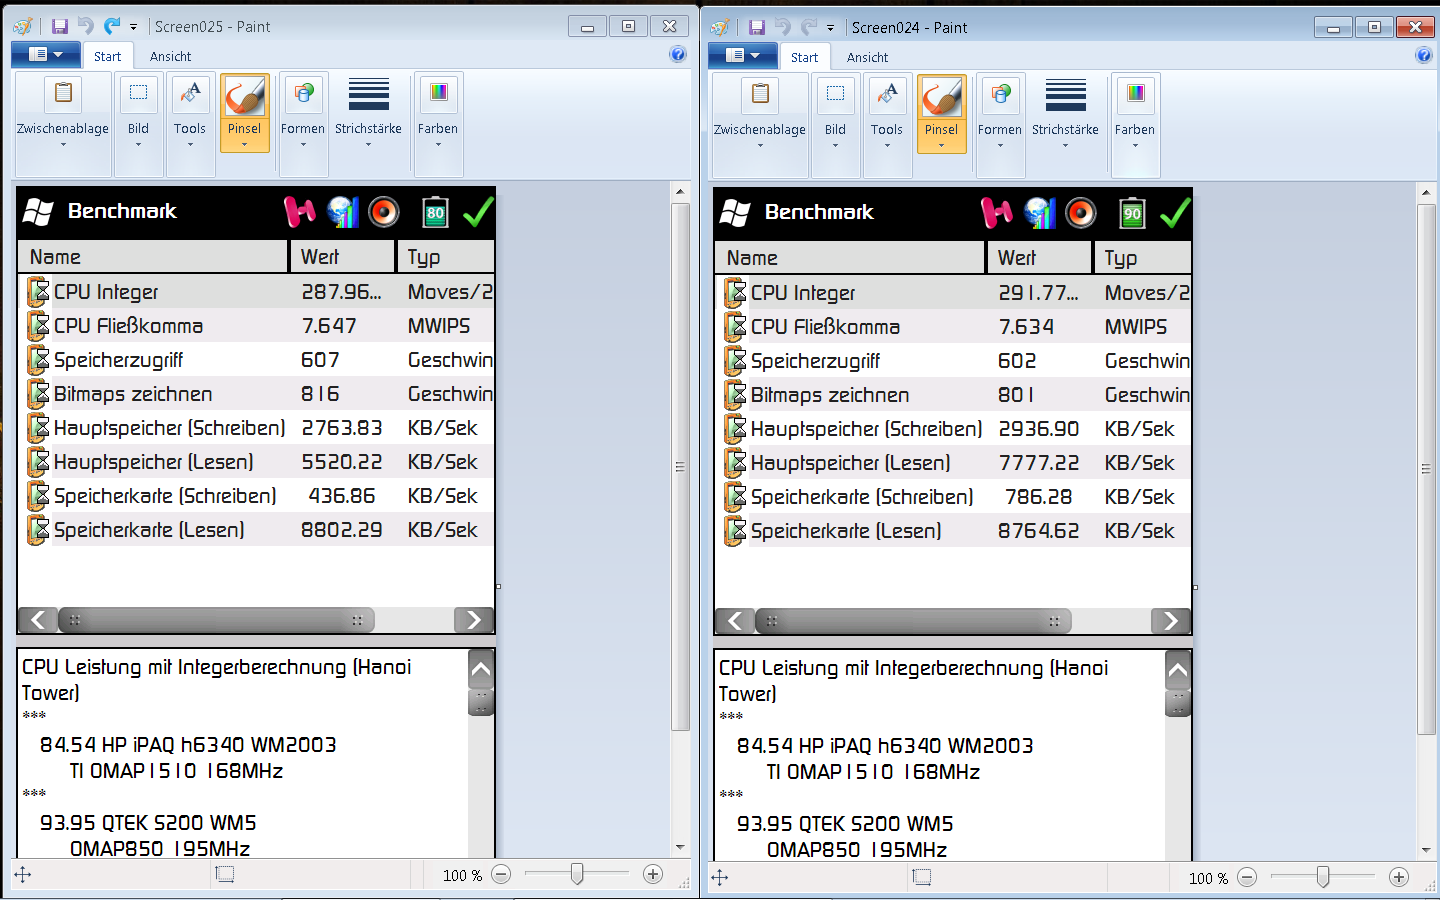The height and width of the screenshot is (900, 1440).
Task: Click zoom out minus button in Screen025
Action: pyautogui.click(x=501, y=874)
